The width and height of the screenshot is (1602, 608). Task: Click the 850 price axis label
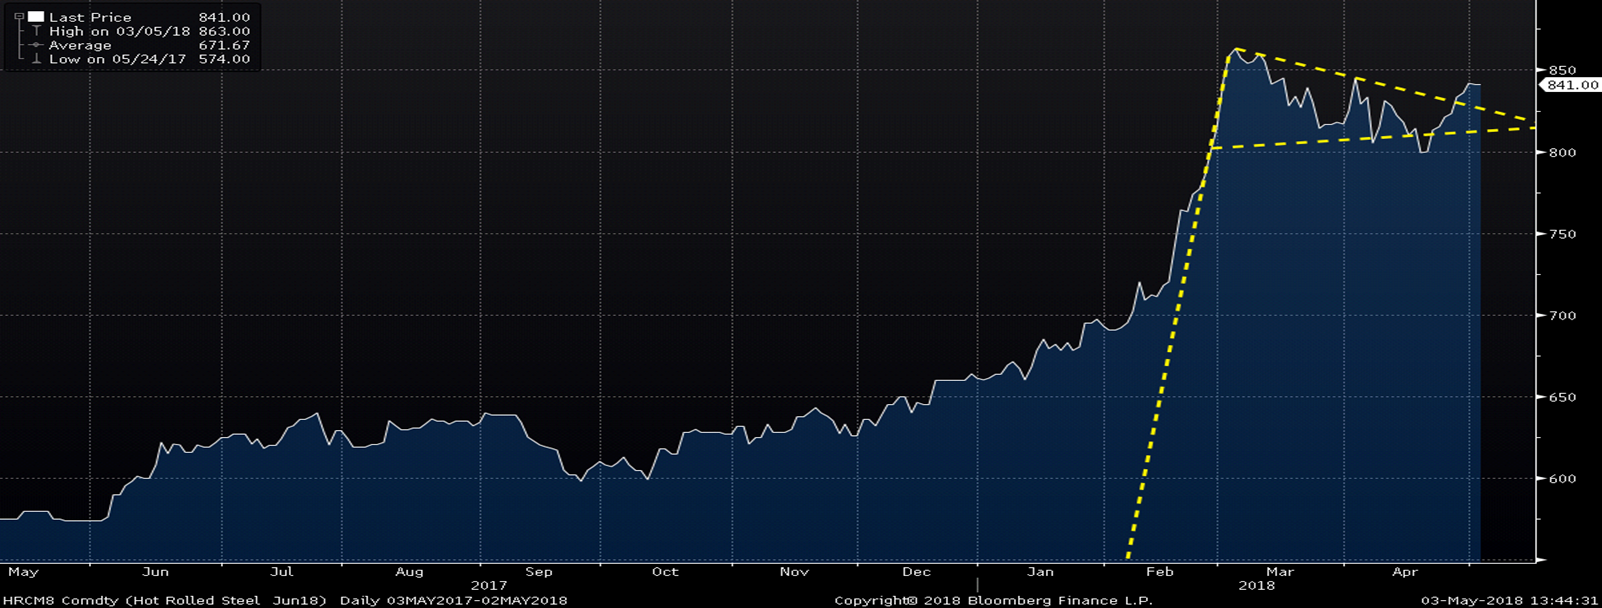click(x=1562, y=71)
